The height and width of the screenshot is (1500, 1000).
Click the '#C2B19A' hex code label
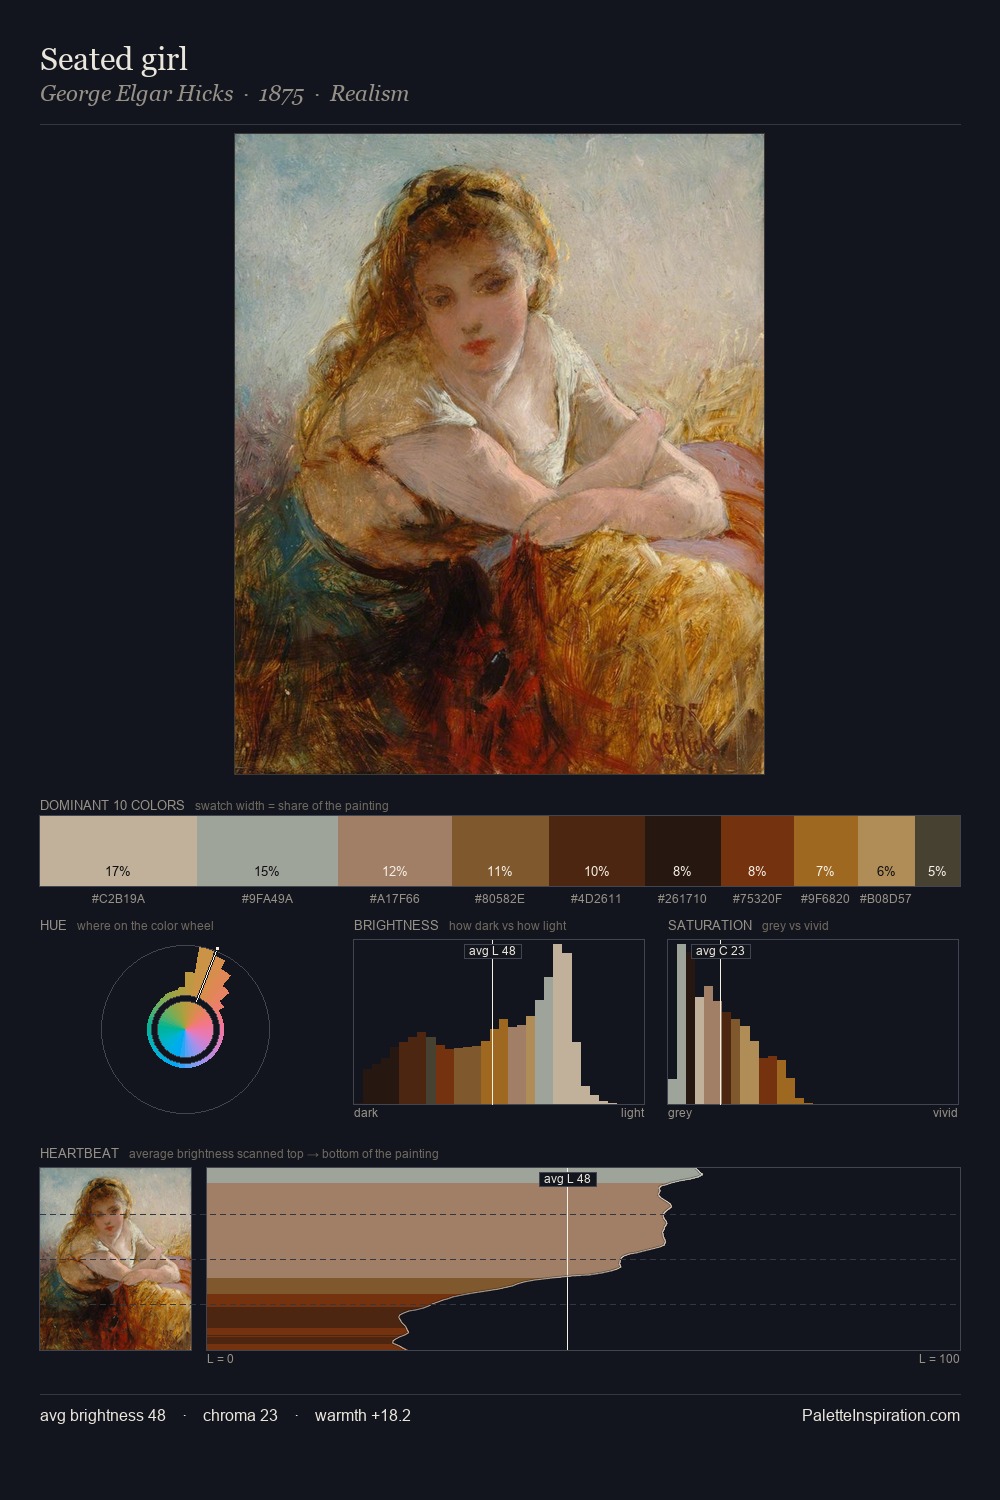[x=118, y=898]
